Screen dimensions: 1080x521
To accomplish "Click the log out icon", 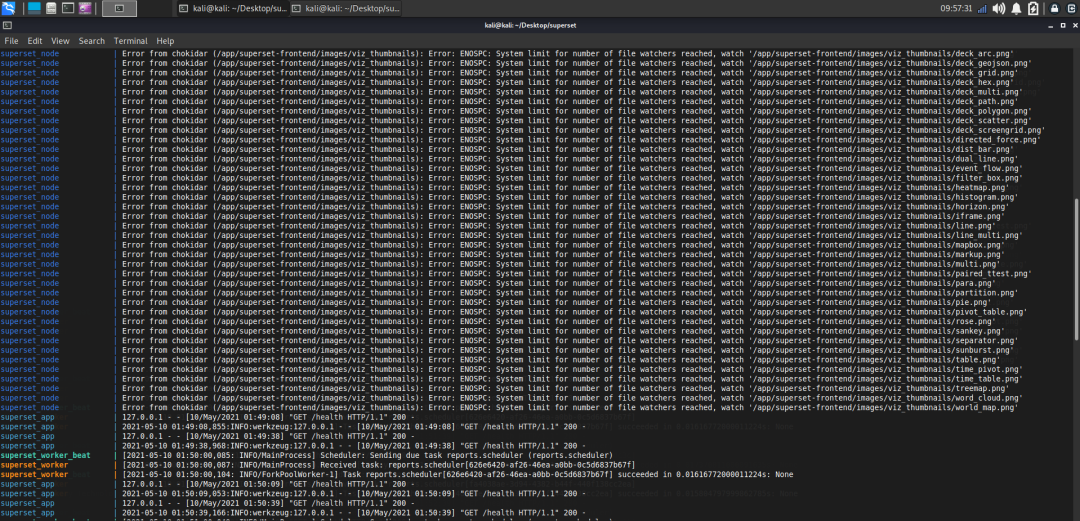I will (1071, 8).
